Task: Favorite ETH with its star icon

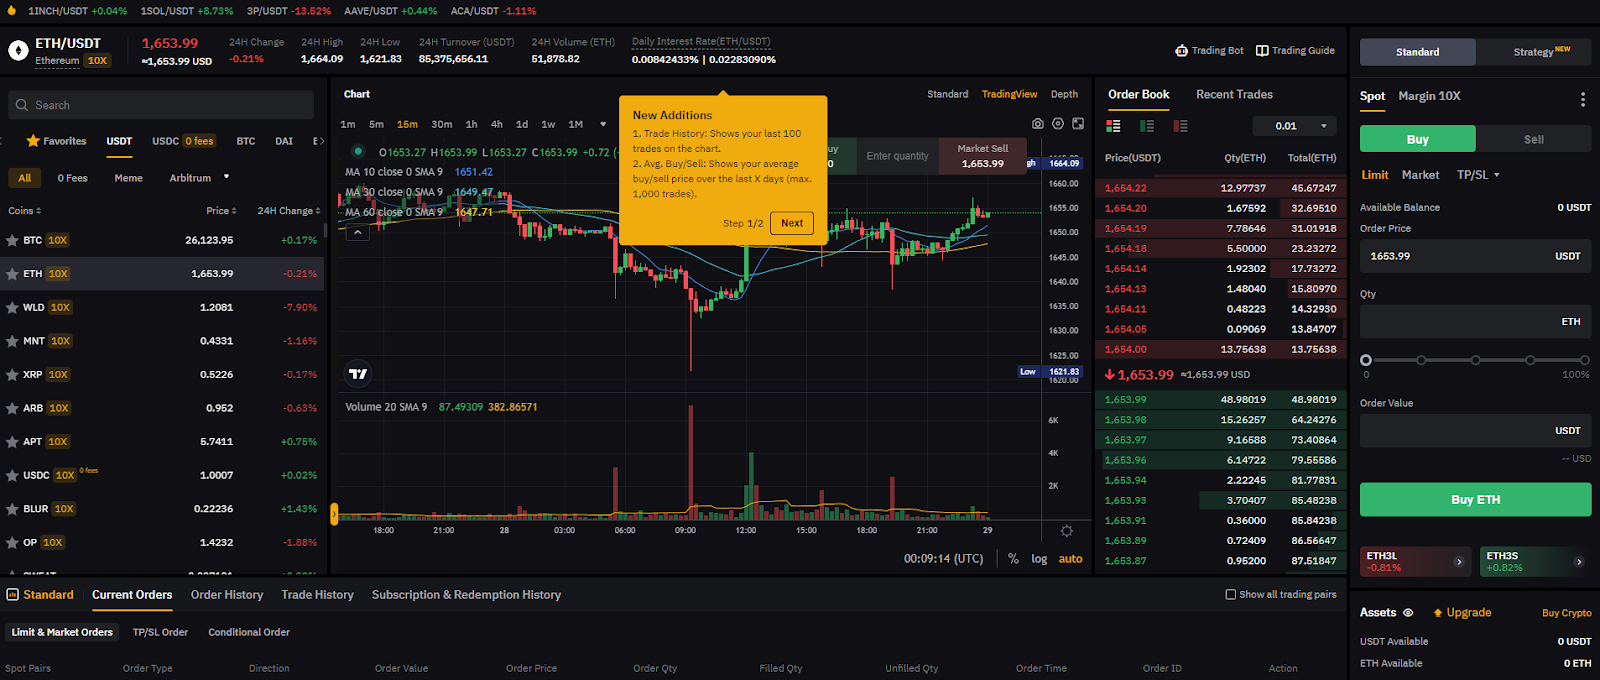Action: tap(12, 274)
